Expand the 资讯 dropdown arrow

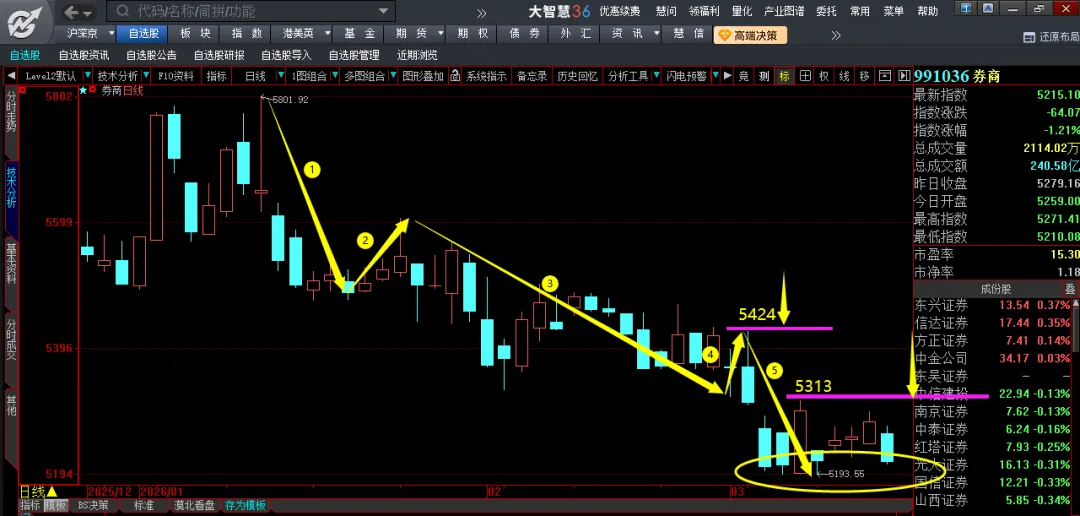click(656, 33)
